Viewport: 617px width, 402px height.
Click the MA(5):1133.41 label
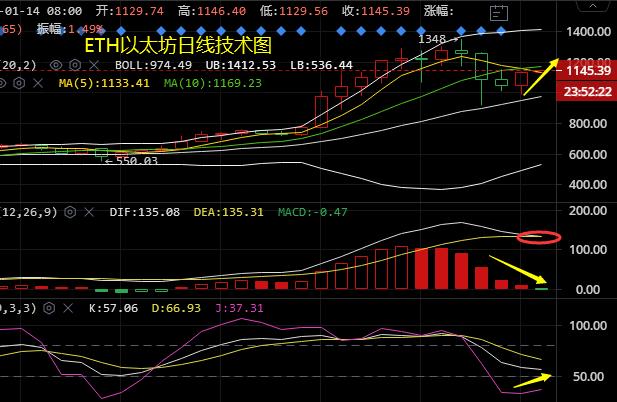tap(104, 83)
